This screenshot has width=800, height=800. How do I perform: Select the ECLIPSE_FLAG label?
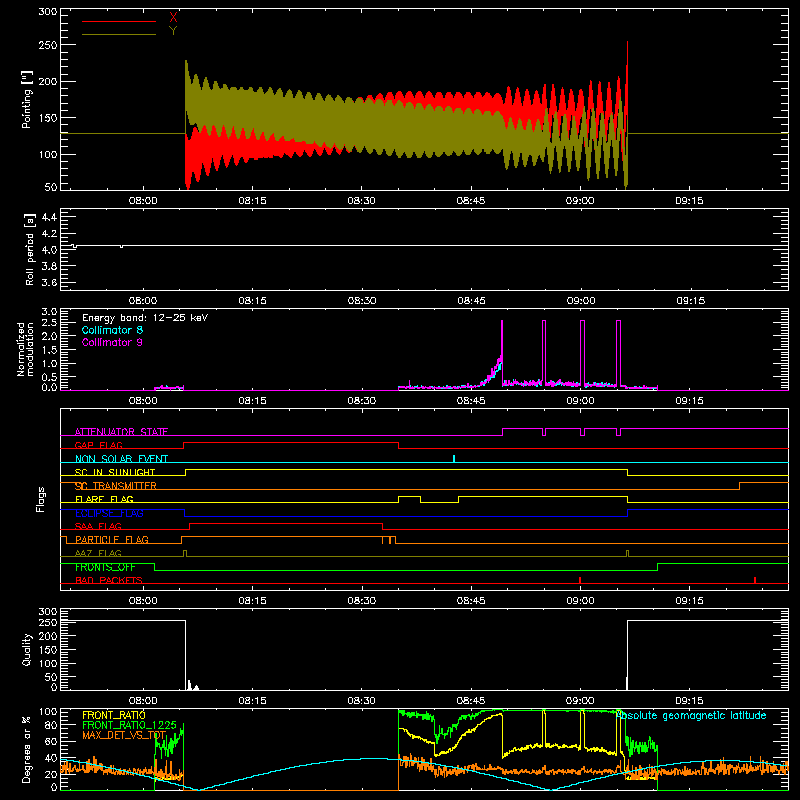109,513
